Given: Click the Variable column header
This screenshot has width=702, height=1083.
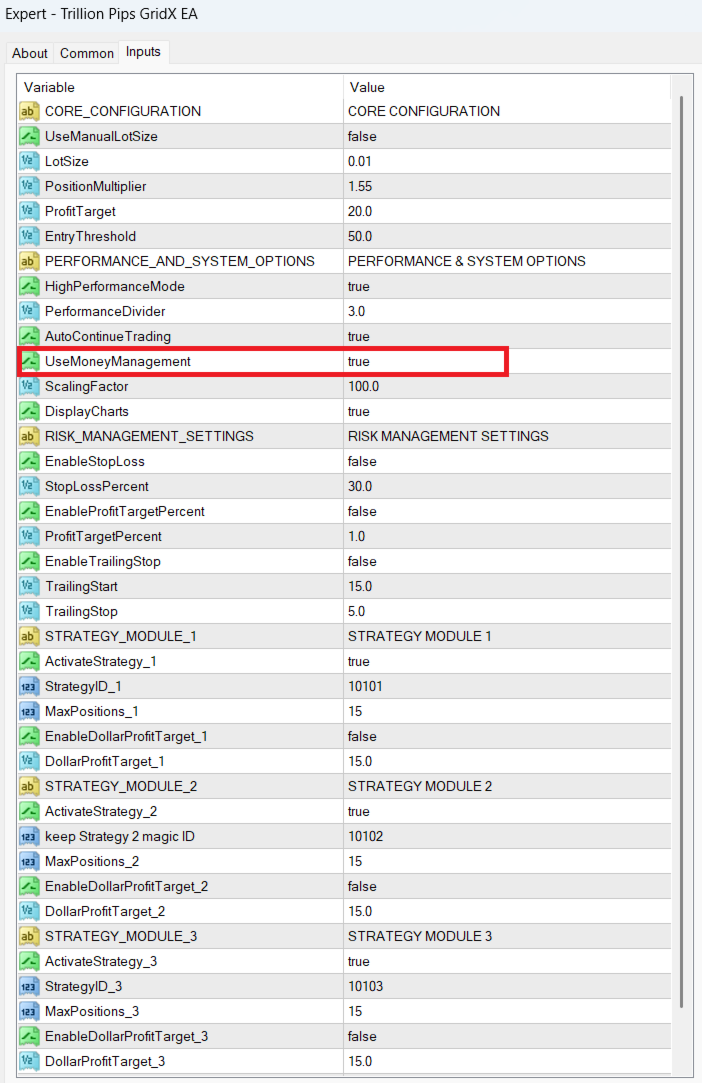Looking at the screenshot, I should coord(180,87).
